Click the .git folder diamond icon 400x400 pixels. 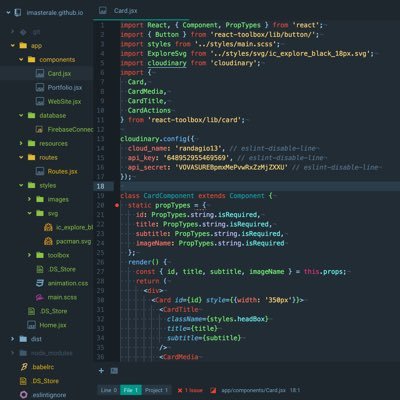point(23,32)
